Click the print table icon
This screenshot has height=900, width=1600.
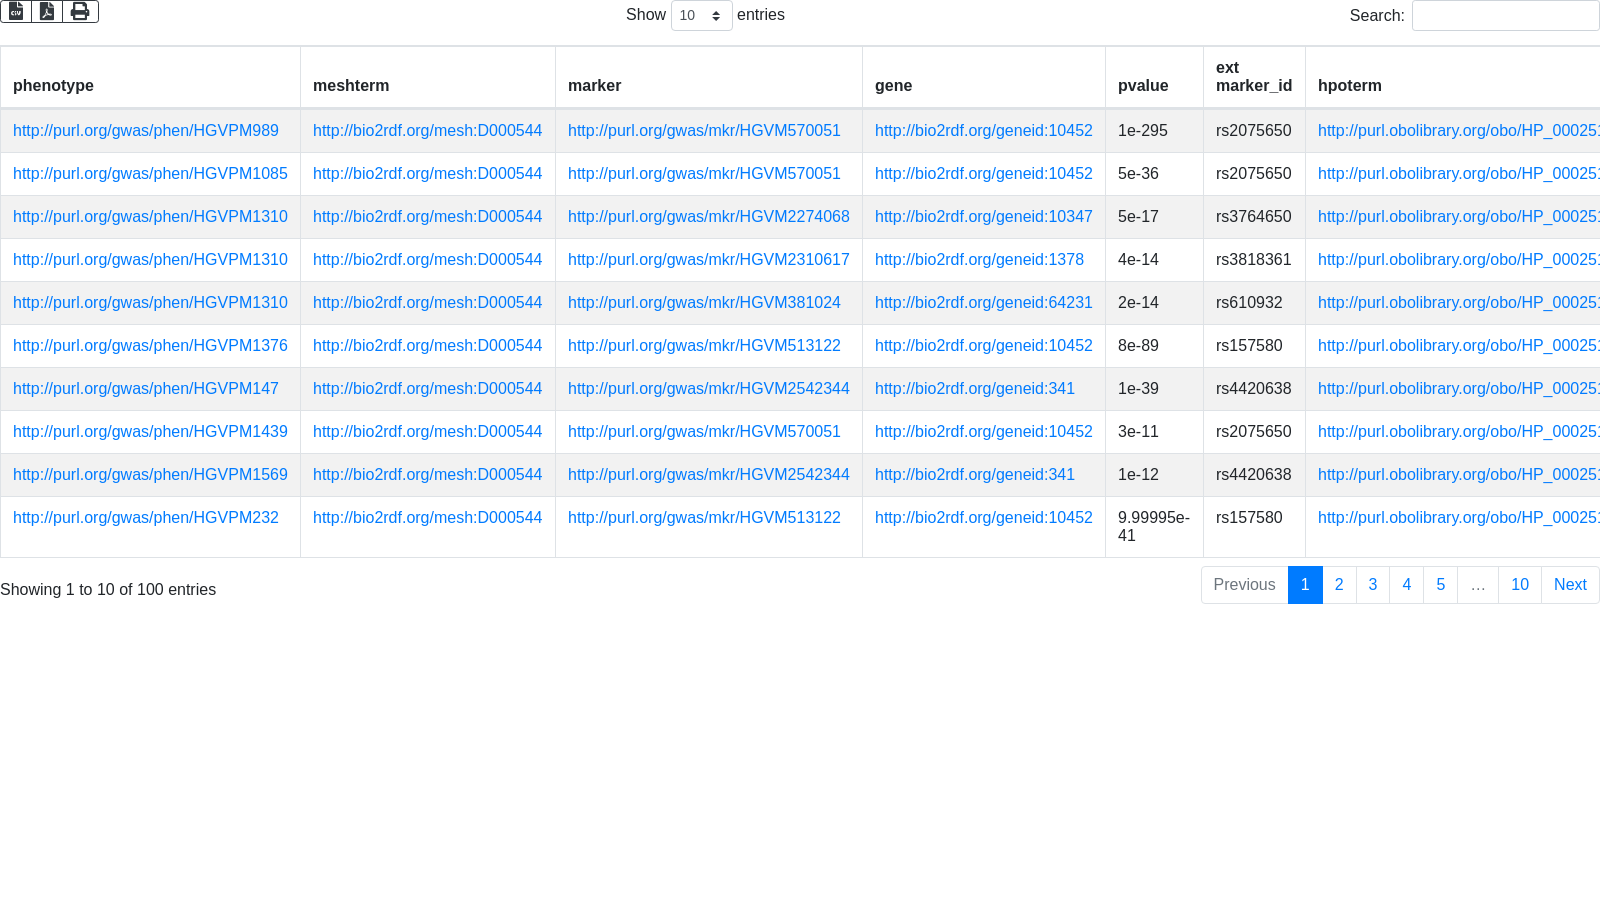(80, 11)
